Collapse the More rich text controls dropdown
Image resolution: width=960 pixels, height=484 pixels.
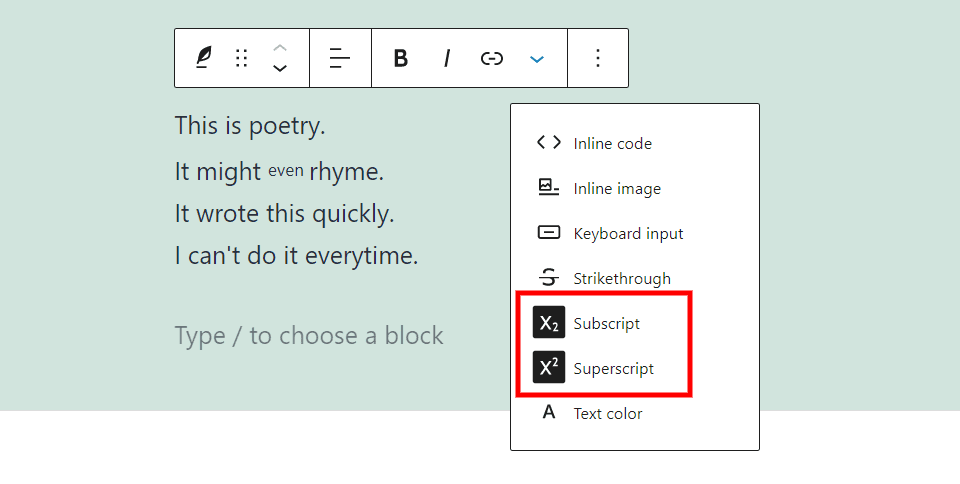(x=537, y=58)
